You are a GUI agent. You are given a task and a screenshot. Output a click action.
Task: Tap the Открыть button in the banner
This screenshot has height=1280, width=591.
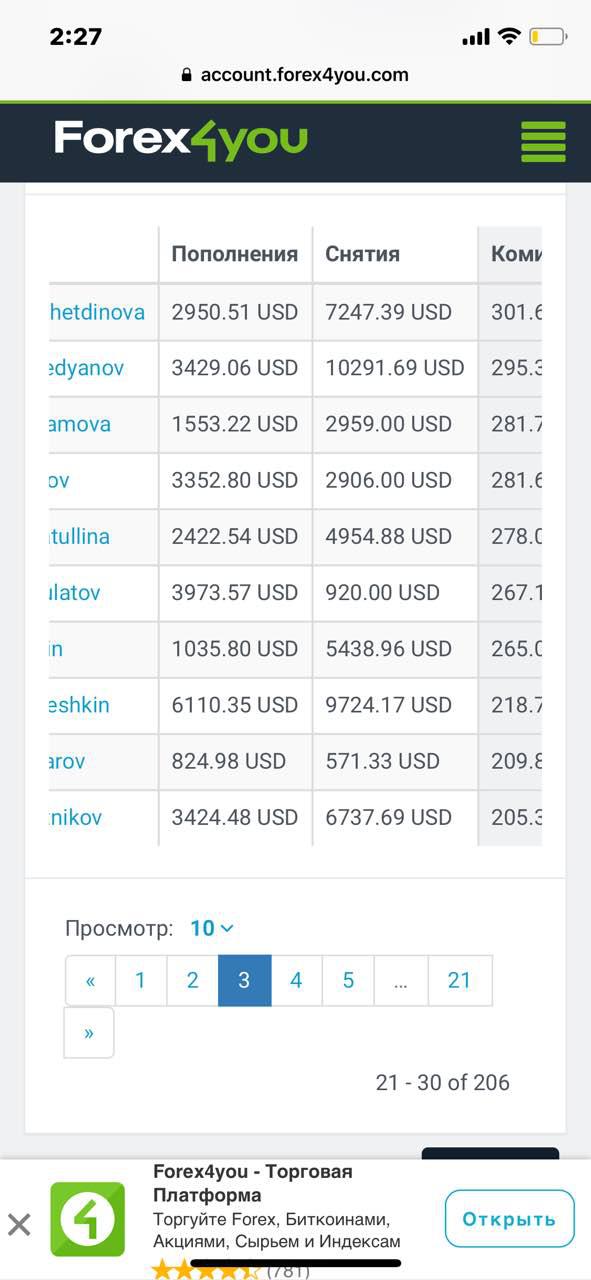point(509,1218)
